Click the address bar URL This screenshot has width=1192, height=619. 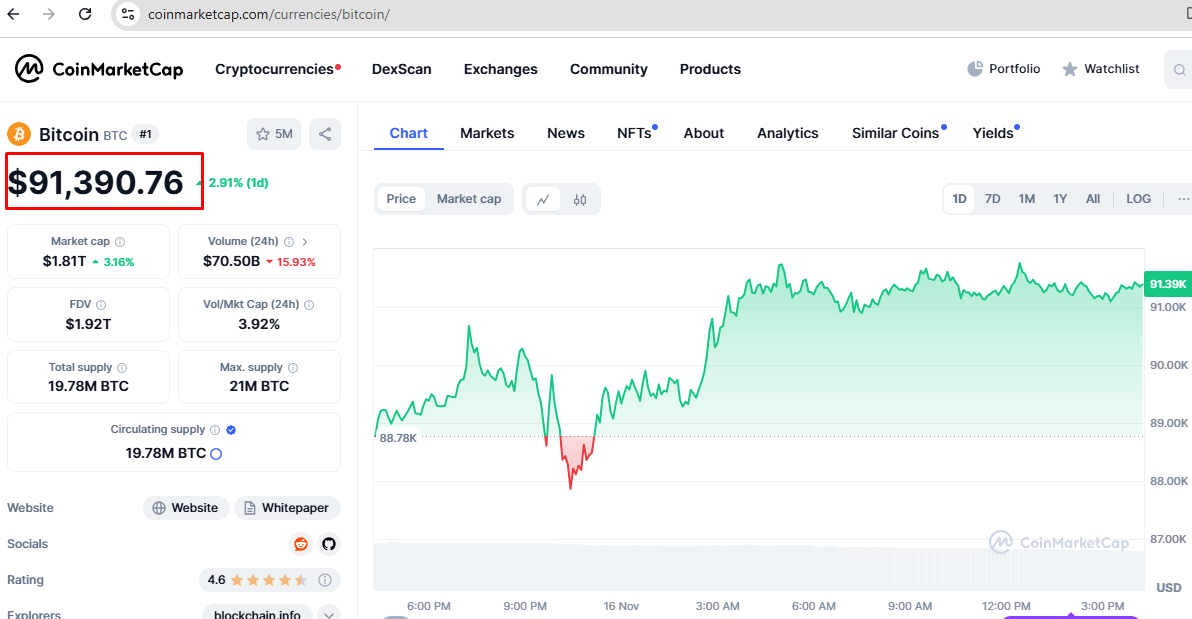(x=269, y=14)
